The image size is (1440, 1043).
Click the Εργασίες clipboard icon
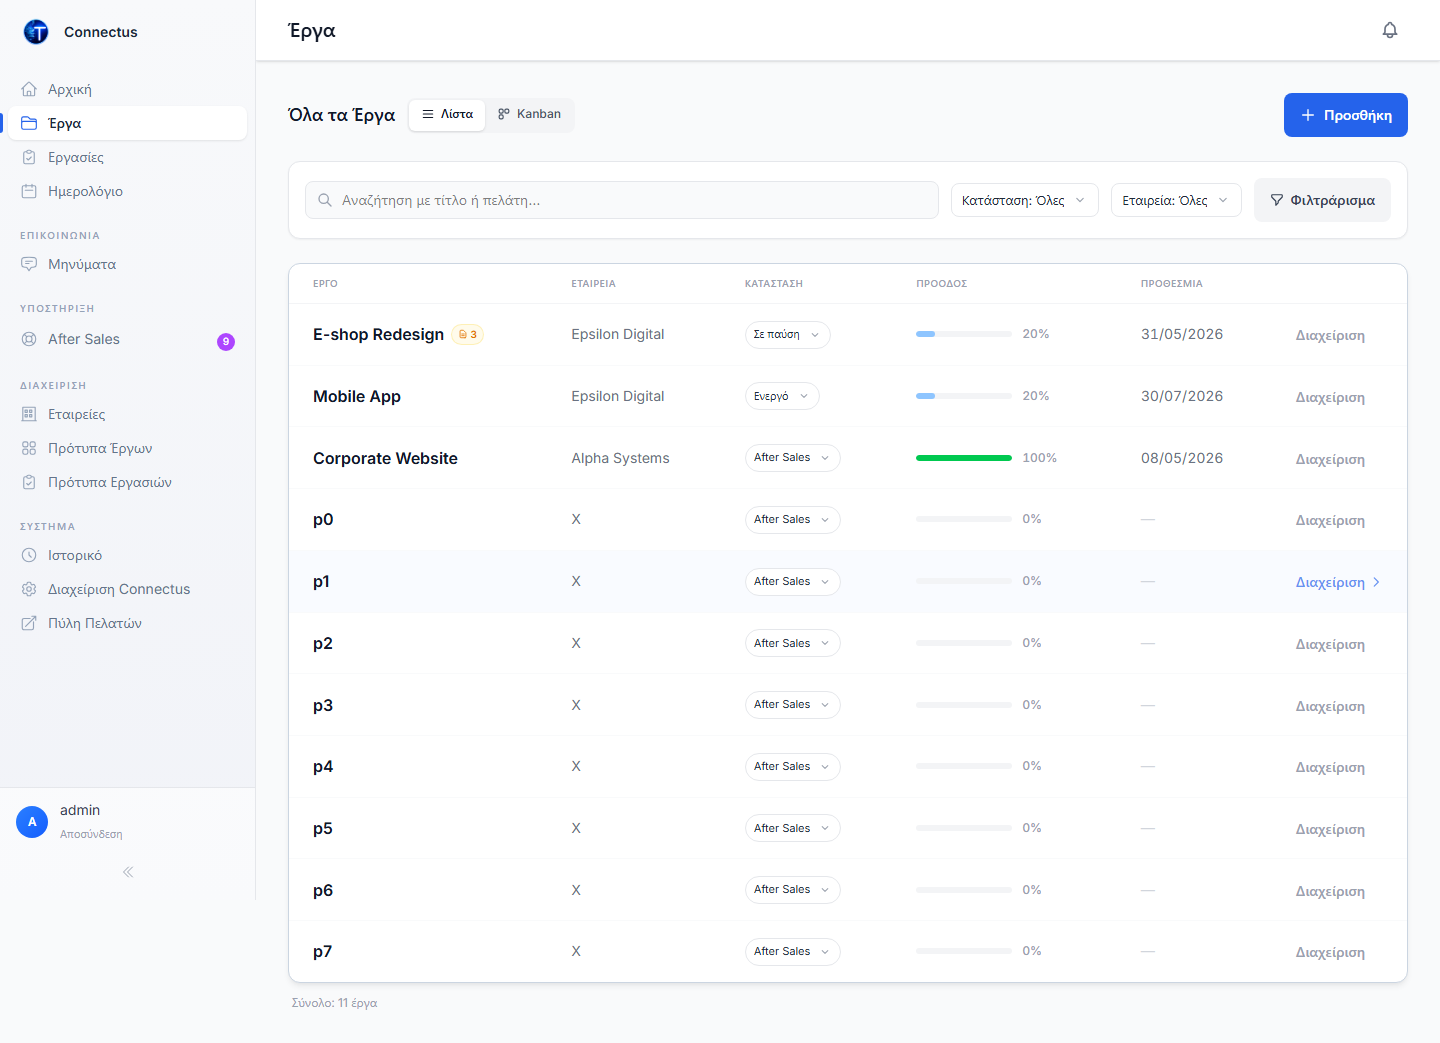[x=29, y=157]
